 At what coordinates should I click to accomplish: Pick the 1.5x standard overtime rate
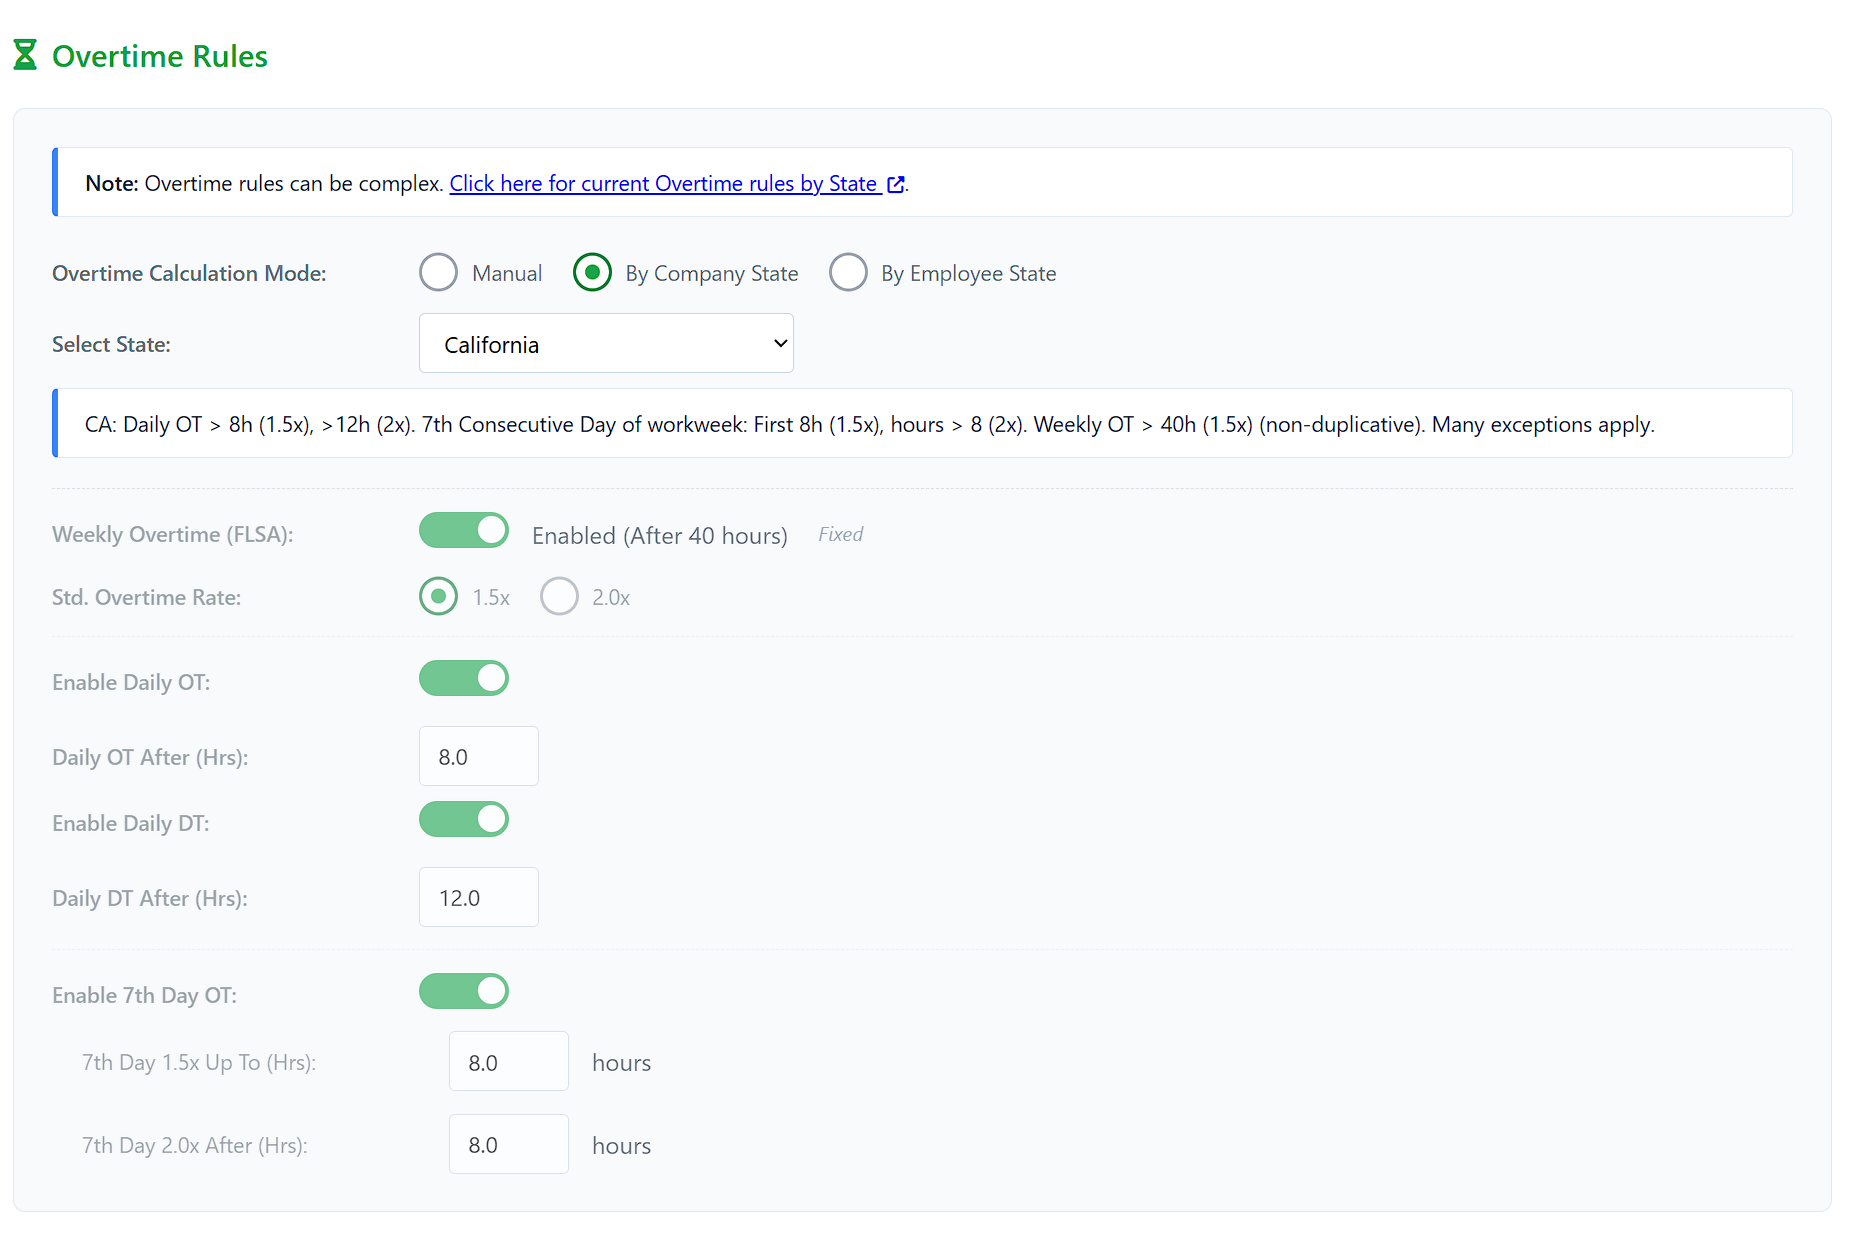point(438,597)
